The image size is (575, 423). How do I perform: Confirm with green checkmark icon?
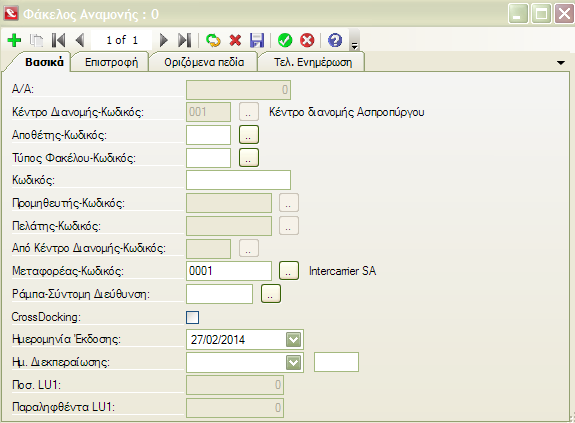pos(285,40)
